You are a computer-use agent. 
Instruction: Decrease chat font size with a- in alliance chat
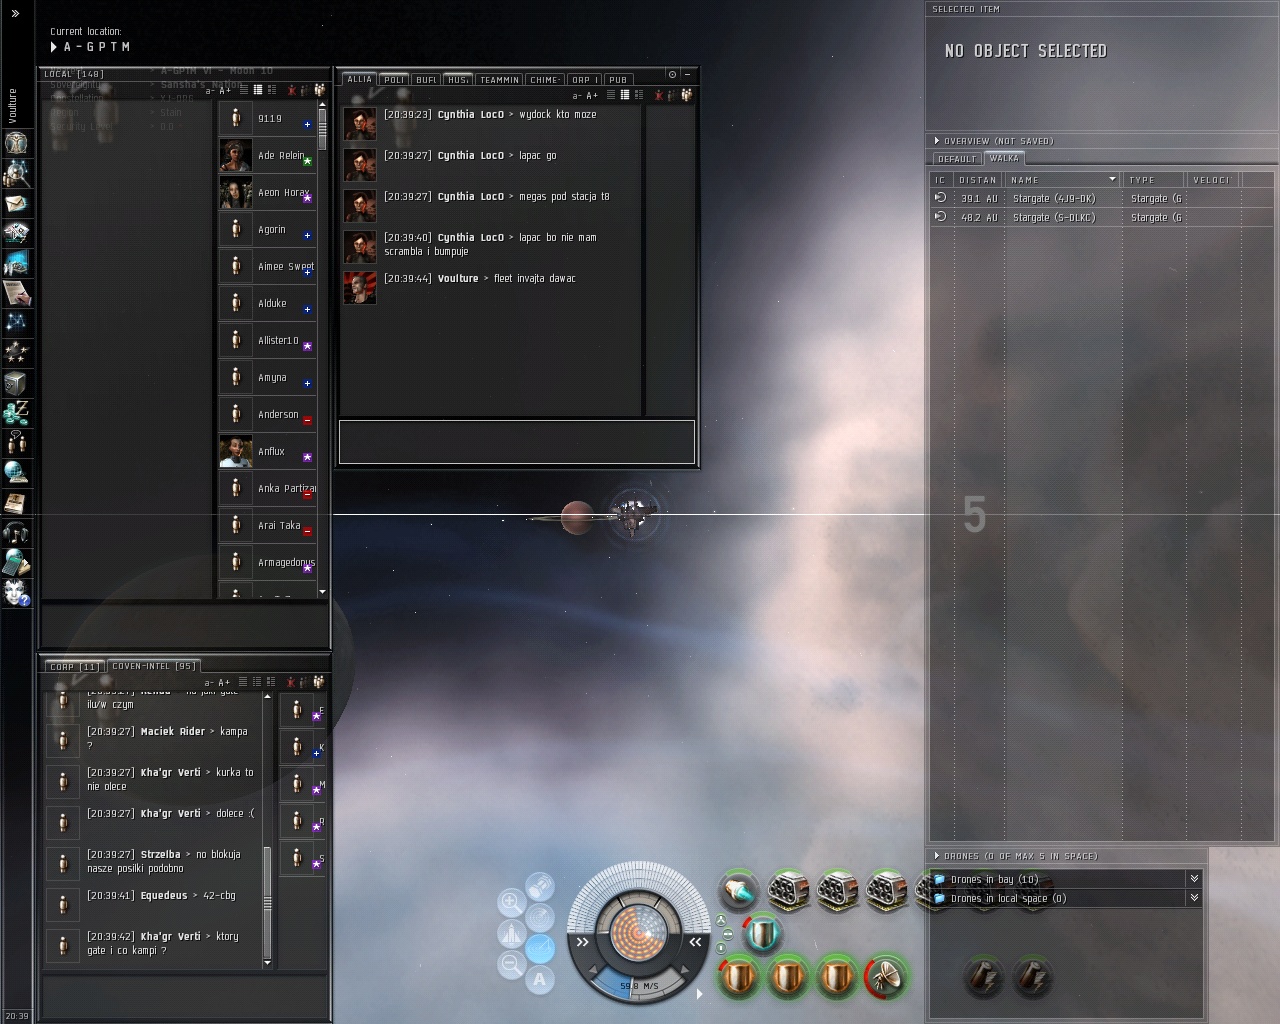577,96
